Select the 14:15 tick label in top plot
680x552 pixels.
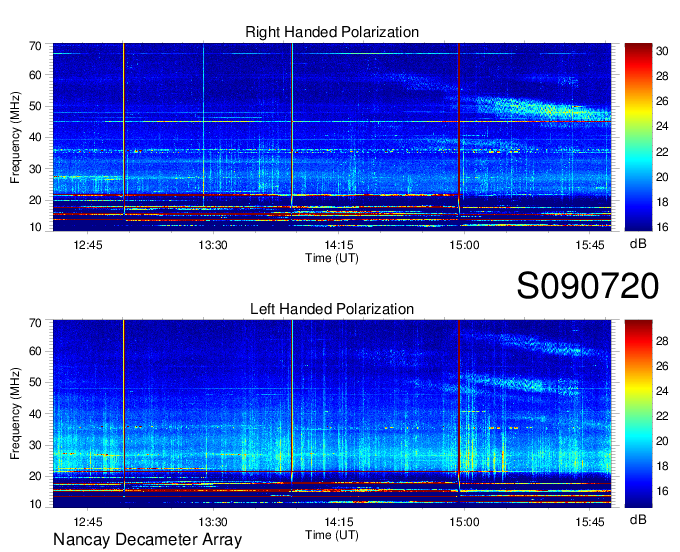339,245
